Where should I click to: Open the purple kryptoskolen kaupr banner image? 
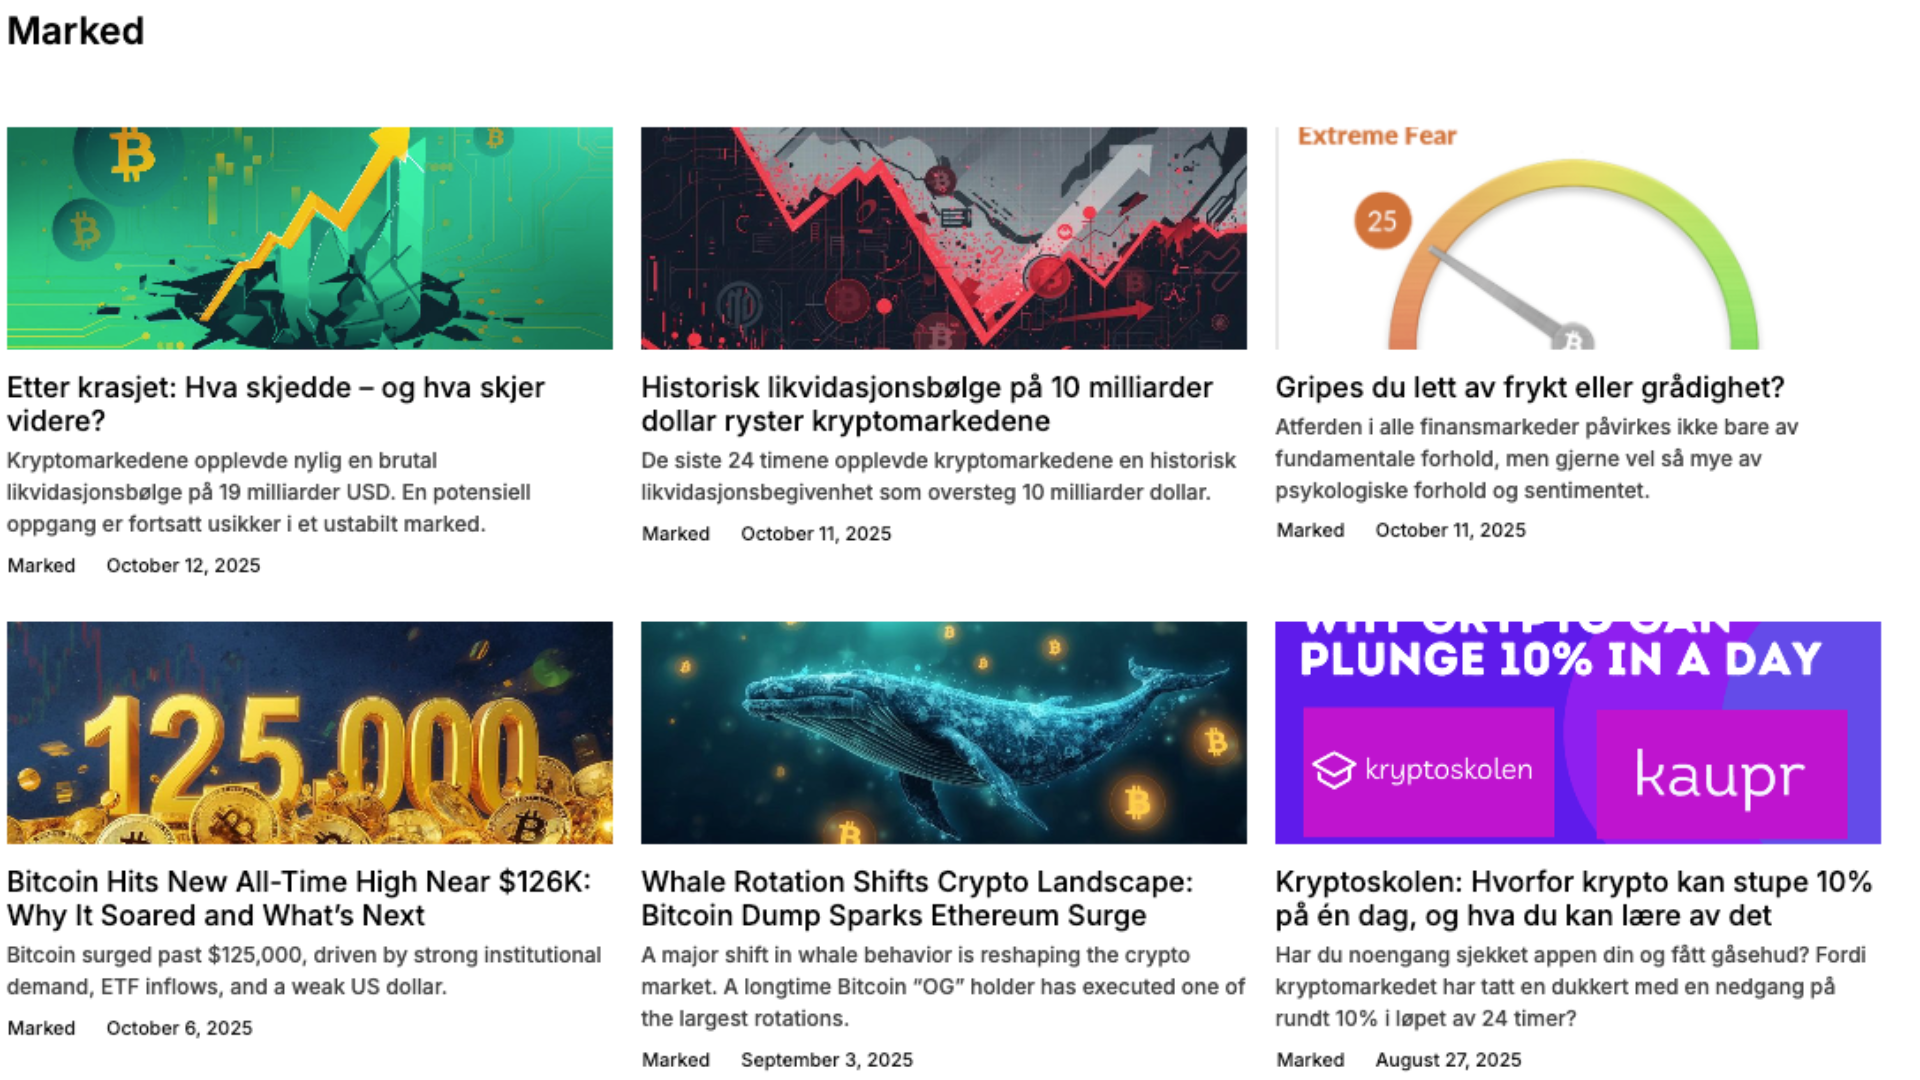point(1578,733)
